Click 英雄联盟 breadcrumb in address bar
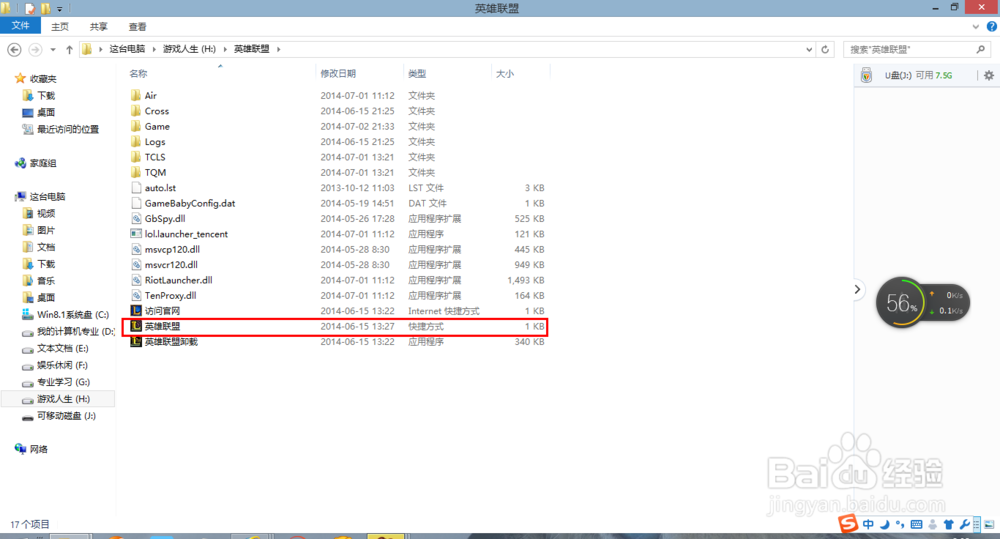Viewport: 1000px width, 539px height. (251, 48)
